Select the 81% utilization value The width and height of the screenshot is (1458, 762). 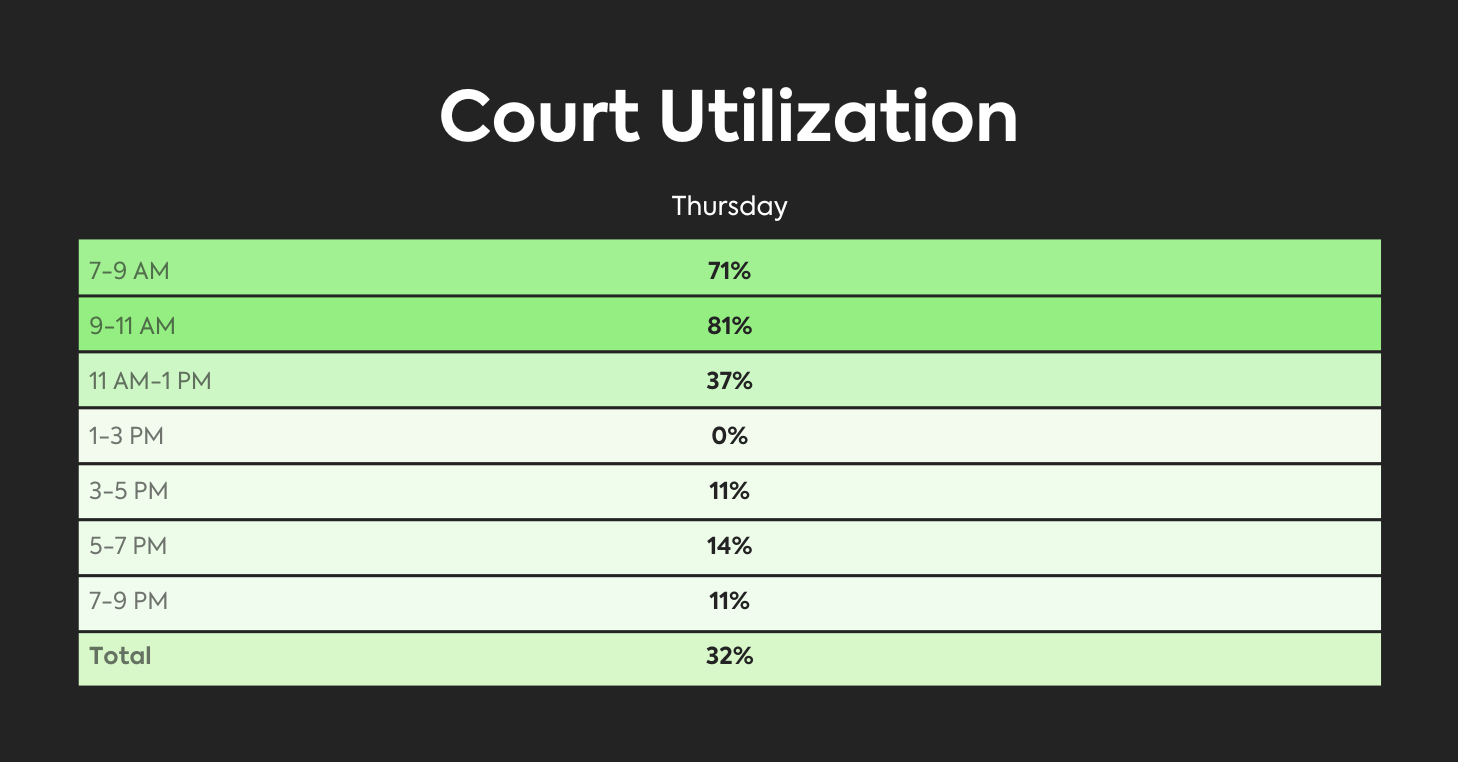(x=729, y=326)
